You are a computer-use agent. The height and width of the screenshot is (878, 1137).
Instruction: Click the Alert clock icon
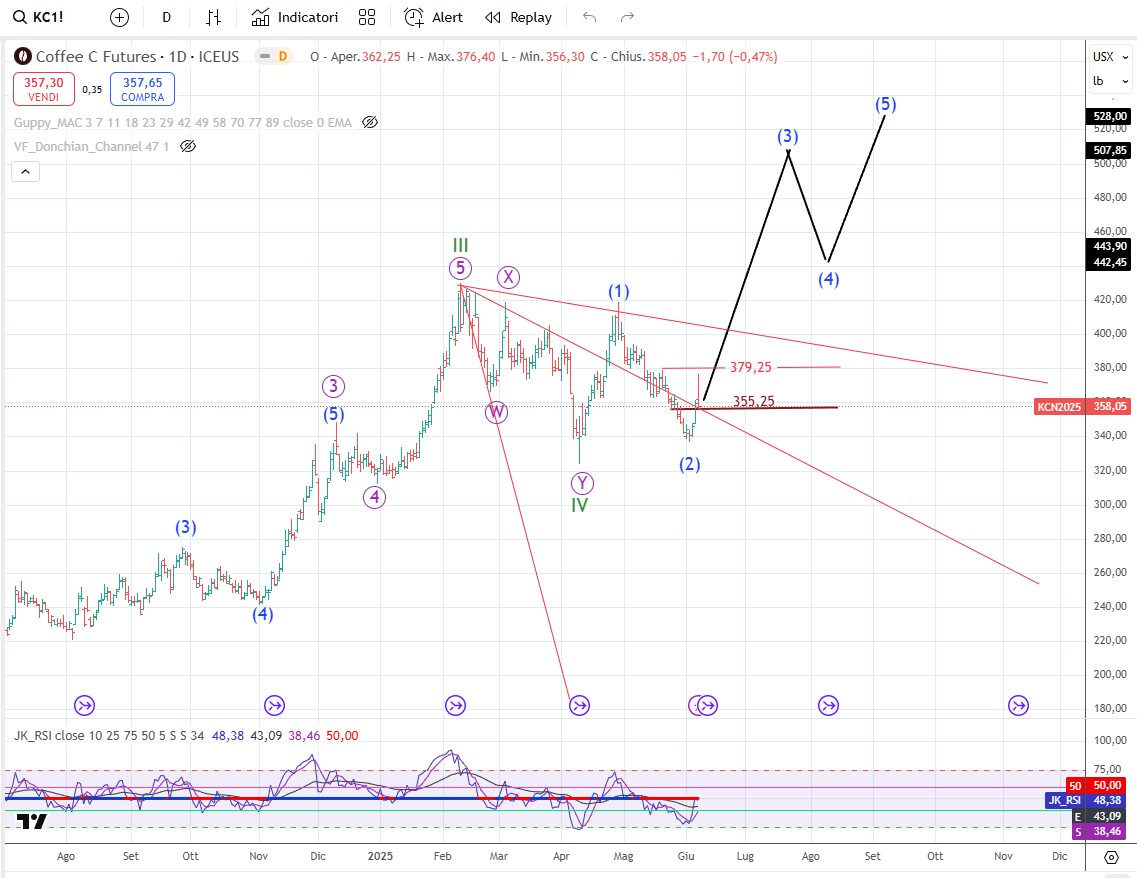[414, 17]
